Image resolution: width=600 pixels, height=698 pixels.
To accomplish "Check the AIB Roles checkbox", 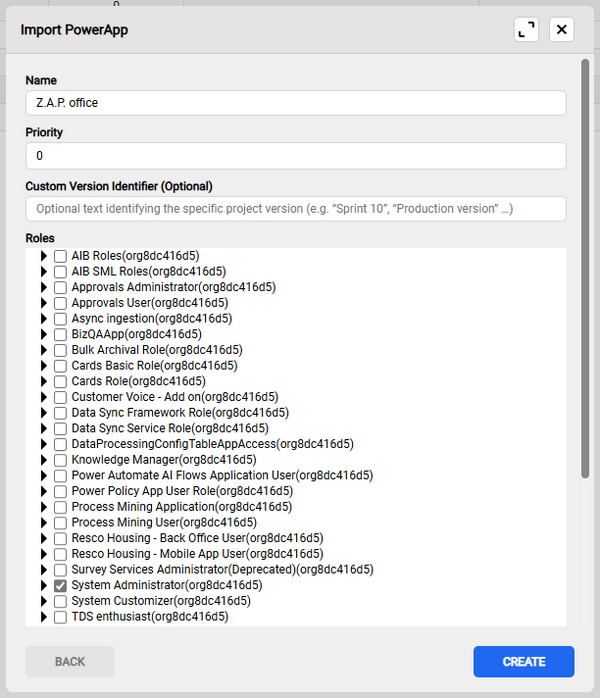I will [61, 255].
